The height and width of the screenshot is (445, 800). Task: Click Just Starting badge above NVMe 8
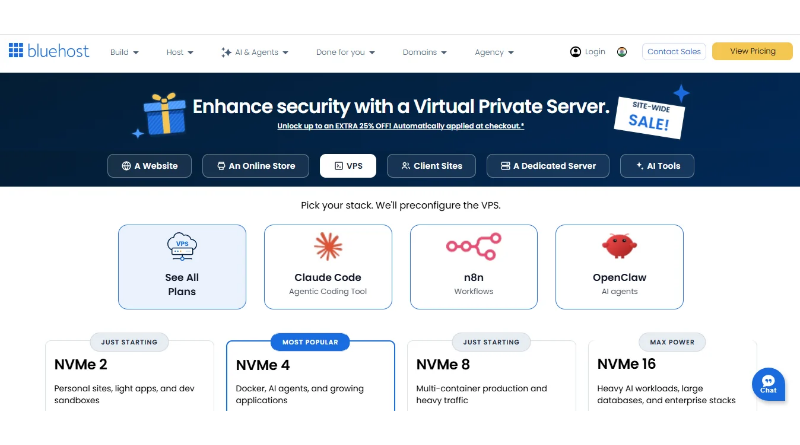[x=491, y=342]
